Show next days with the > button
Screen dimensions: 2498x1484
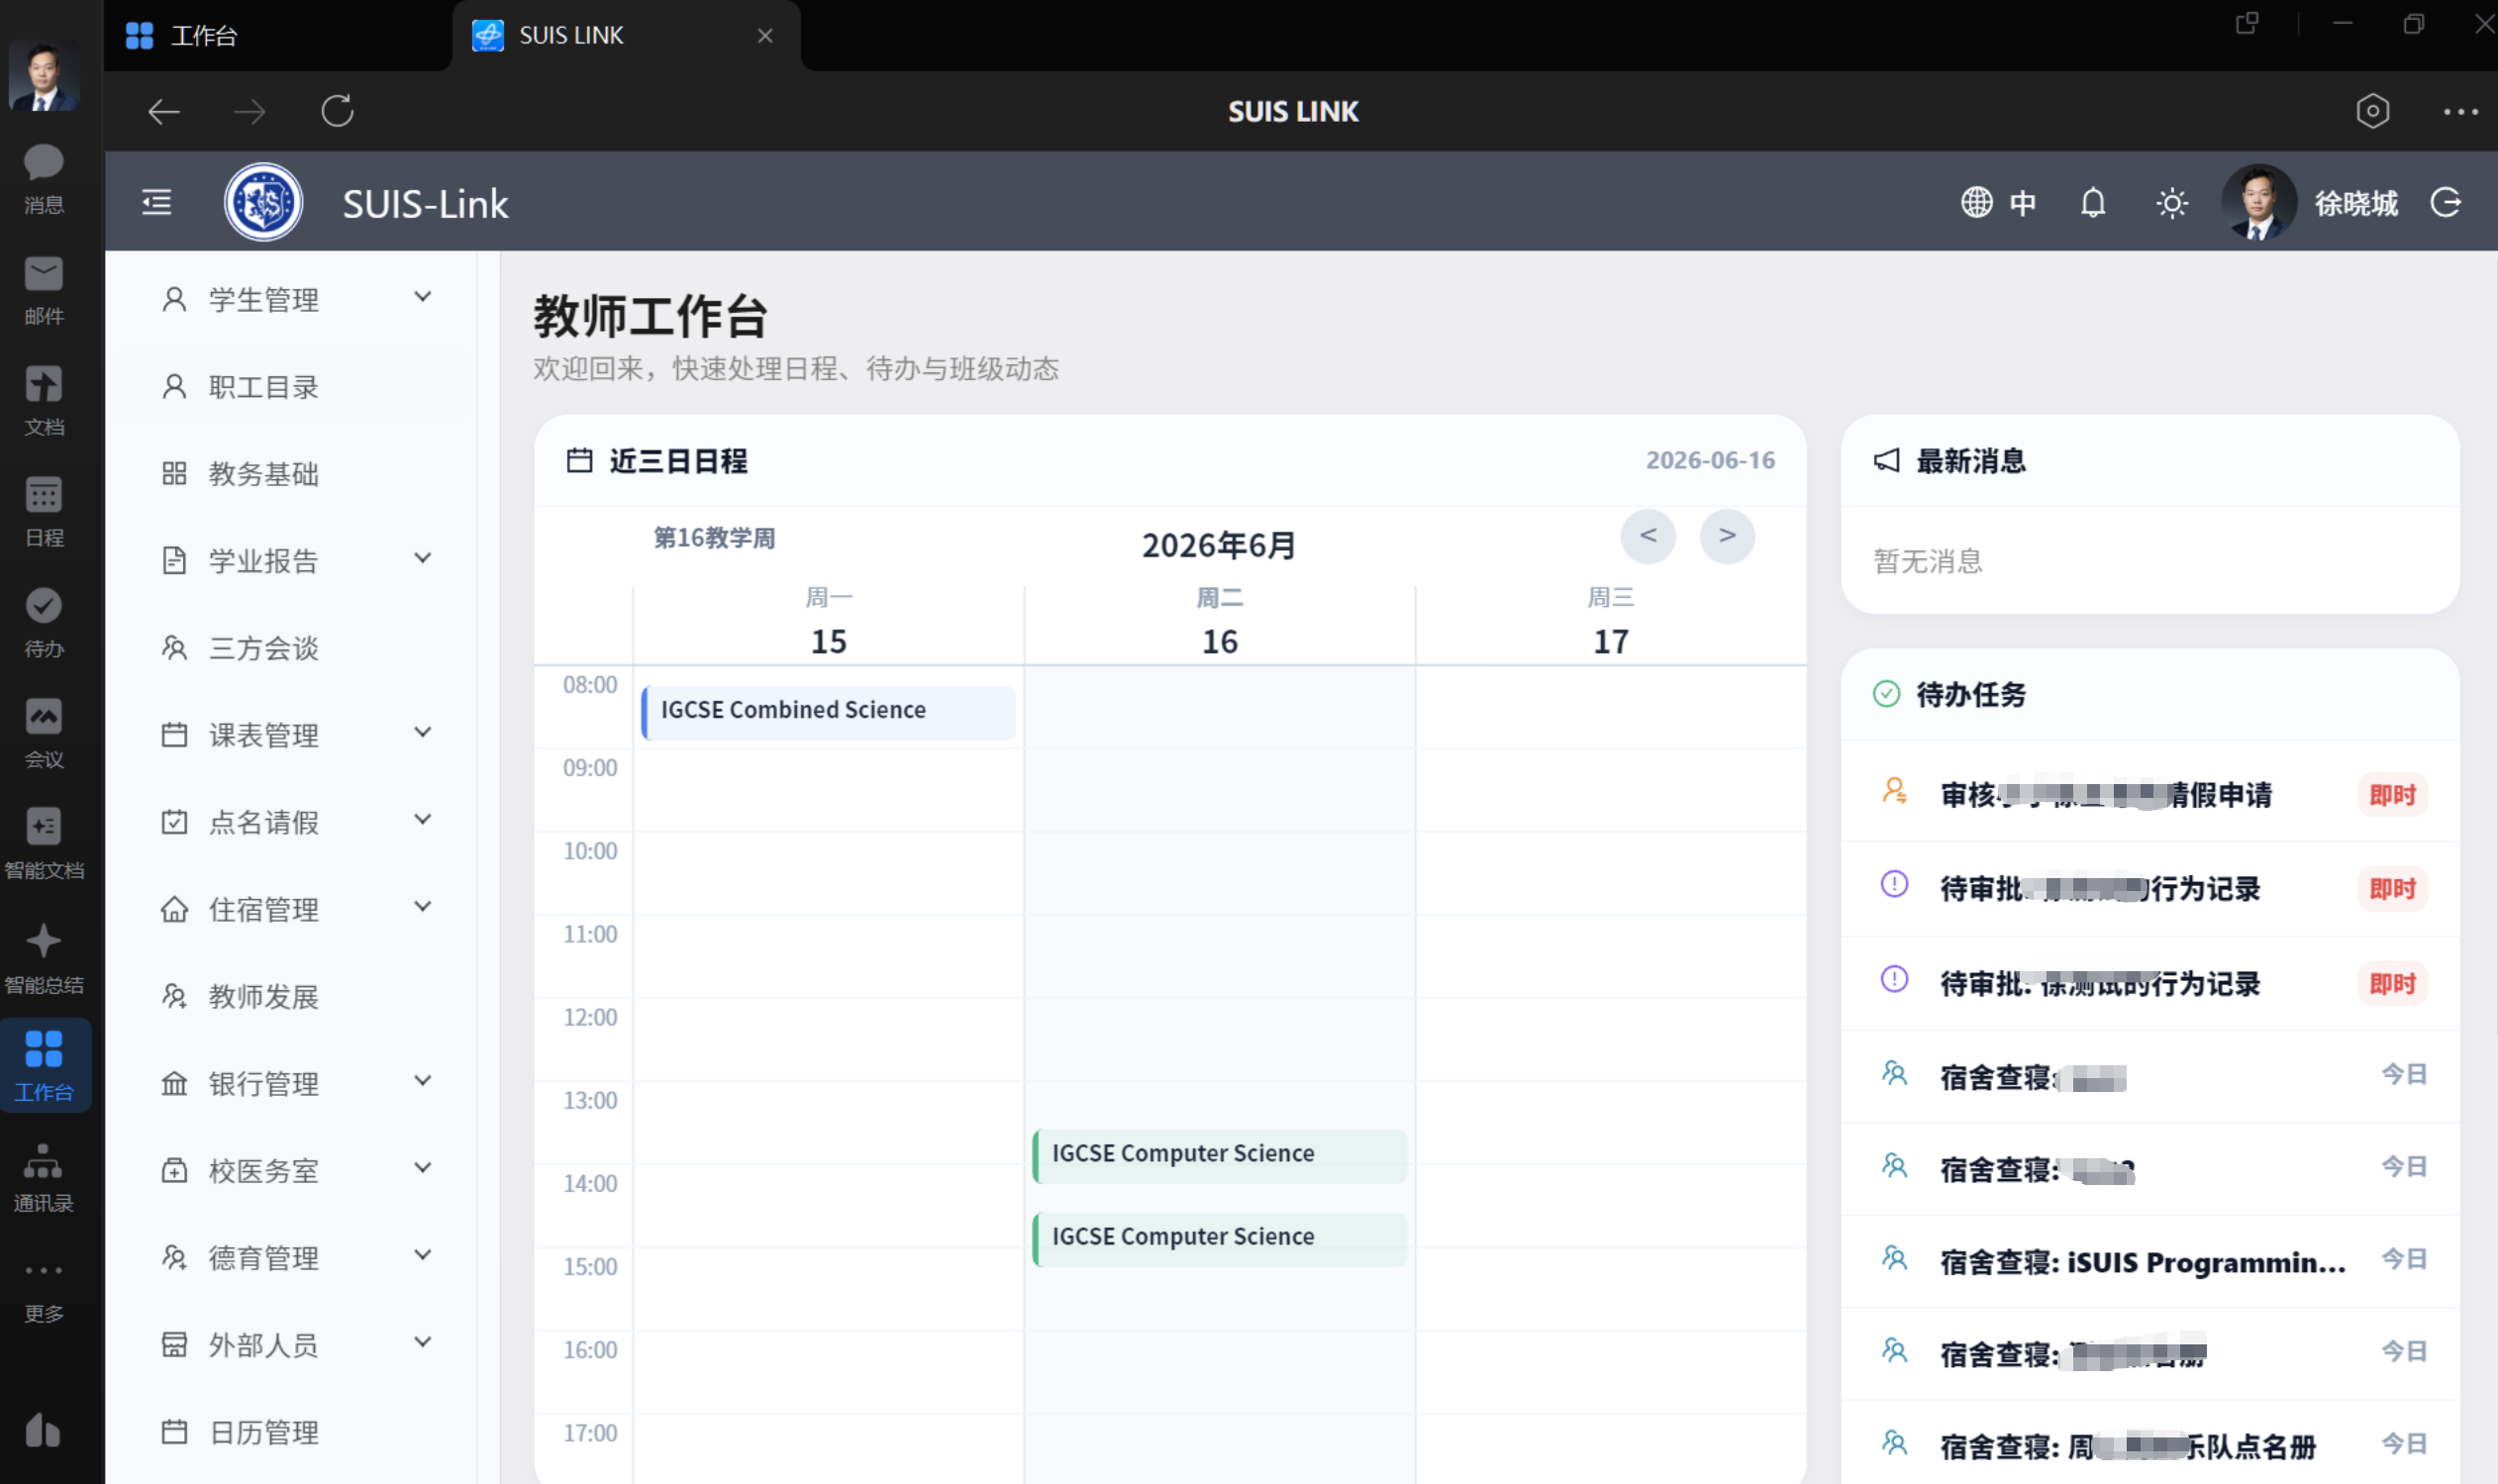tap(1727, 536)
